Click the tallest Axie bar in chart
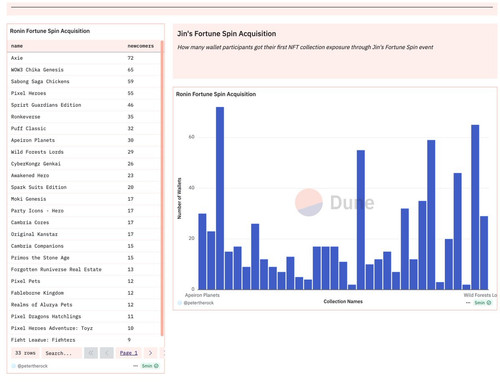 click(220, 198)
